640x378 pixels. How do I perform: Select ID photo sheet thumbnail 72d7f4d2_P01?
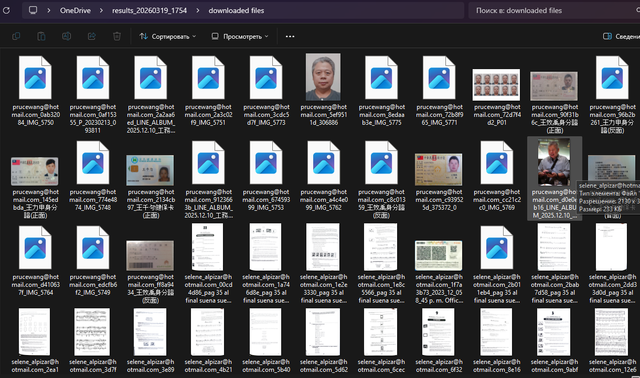[x=496, y=84]
